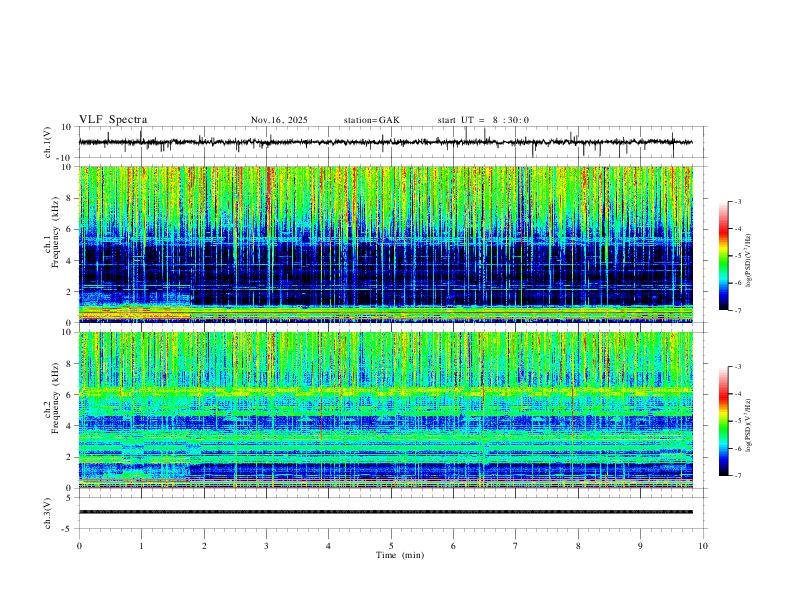Click the ch.1 spectrogram color scale bar
The image size is (792, 612).
point(723,256)
